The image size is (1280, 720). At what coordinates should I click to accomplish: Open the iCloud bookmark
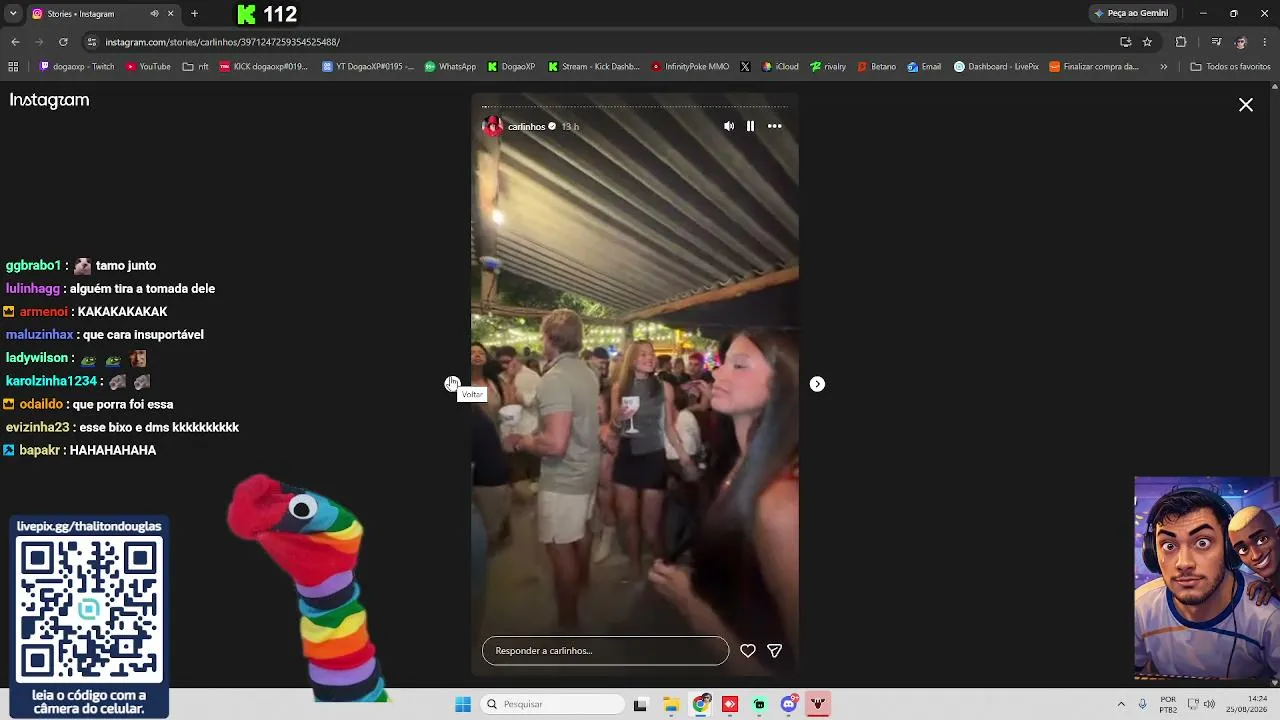pos(780,67)
